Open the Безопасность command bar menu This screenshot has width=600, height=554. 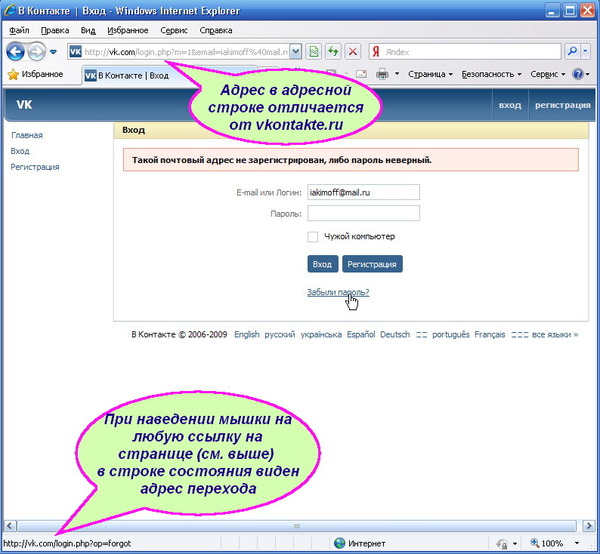(x=491, y=74)
